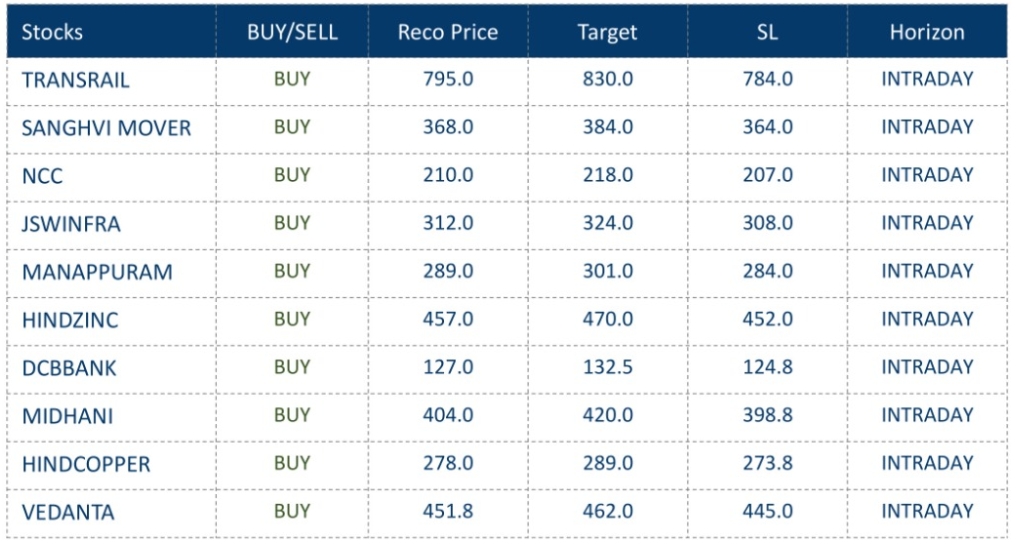Viewport: 1017px width, 545px height.
Task: Select the Reco Price header cell
Action: (449, 32)
